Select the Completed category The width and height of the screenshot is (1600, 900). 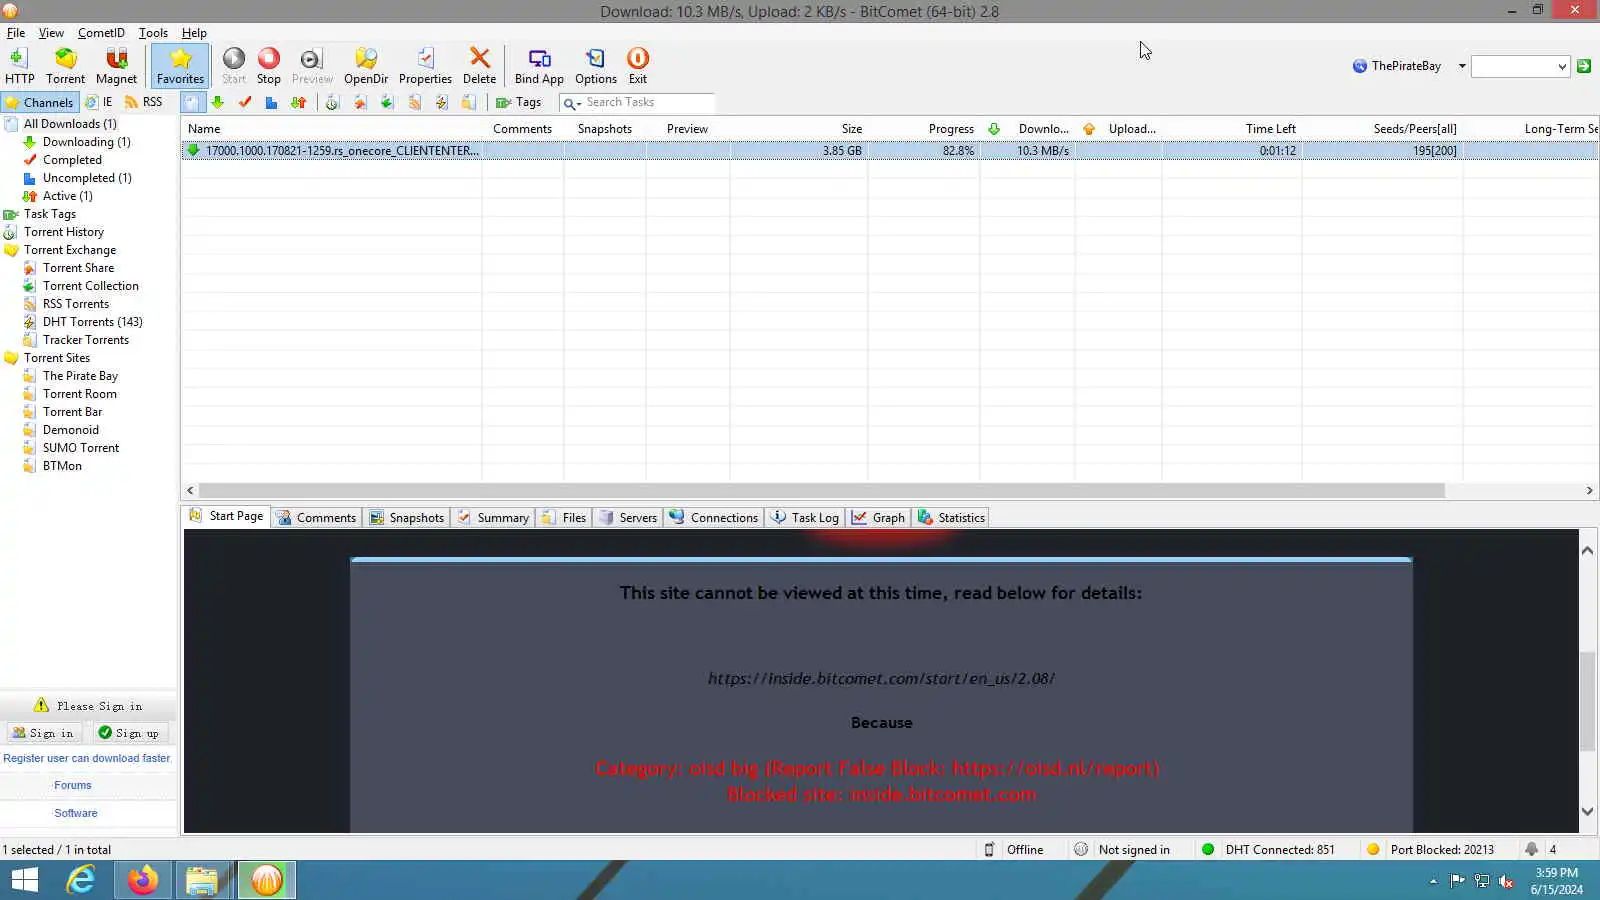[72, 160]
